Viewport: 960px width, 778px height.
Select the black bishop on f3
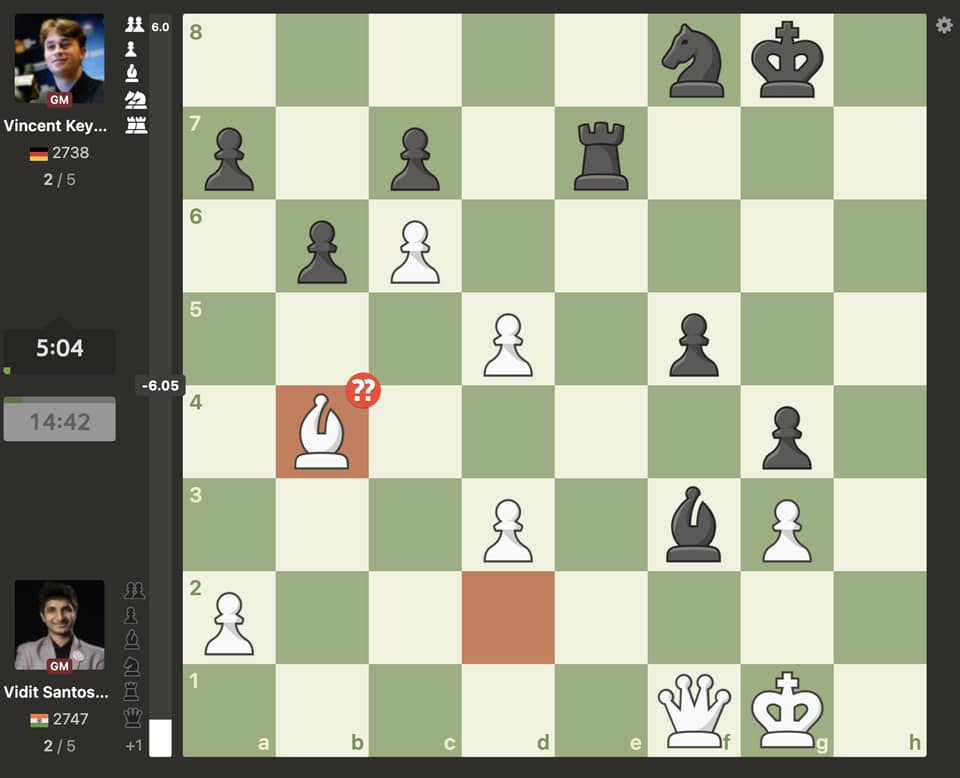coord(694,525)
